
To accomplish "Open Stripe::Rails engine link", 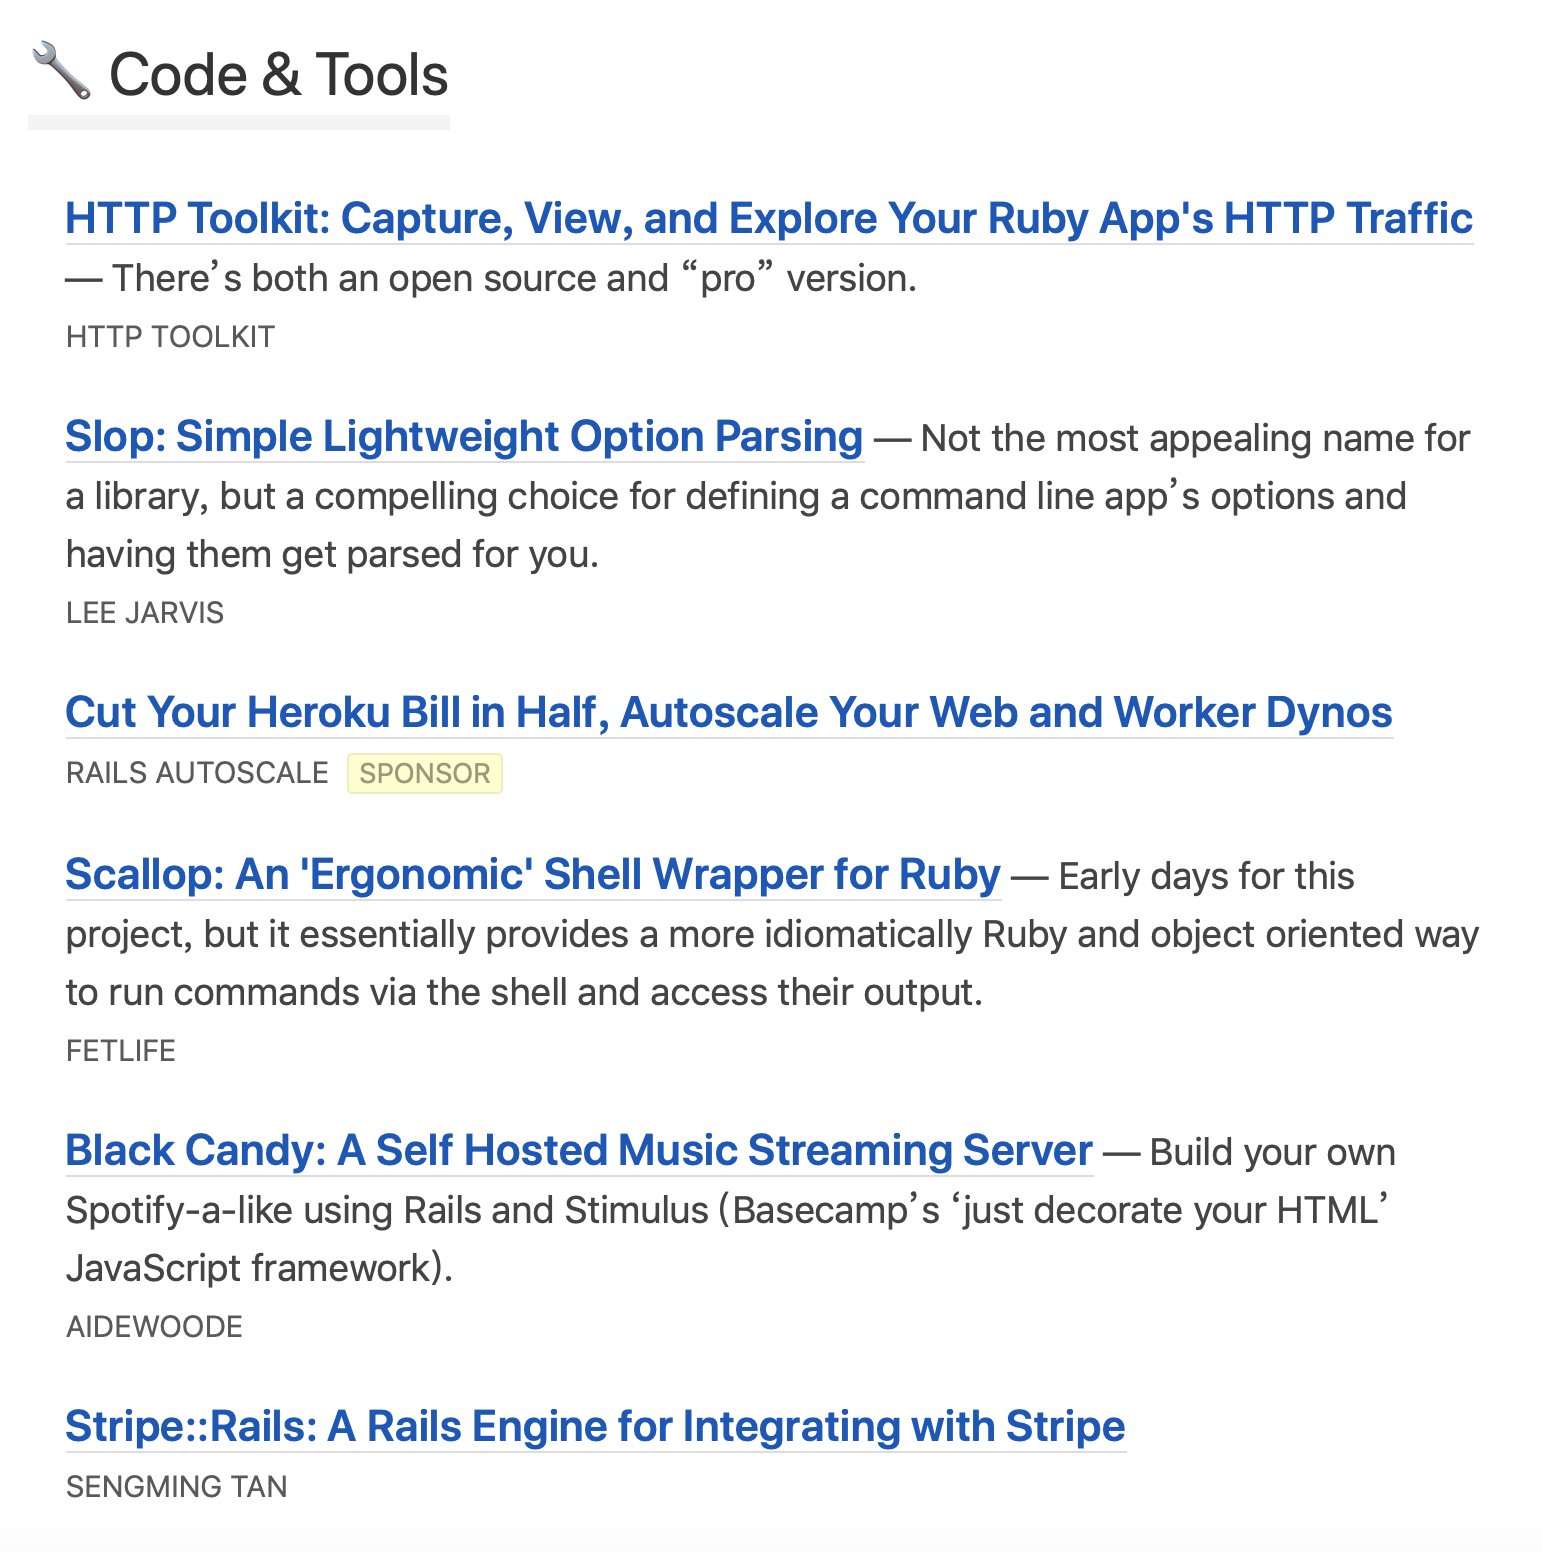I will [x=596, y=1427].
